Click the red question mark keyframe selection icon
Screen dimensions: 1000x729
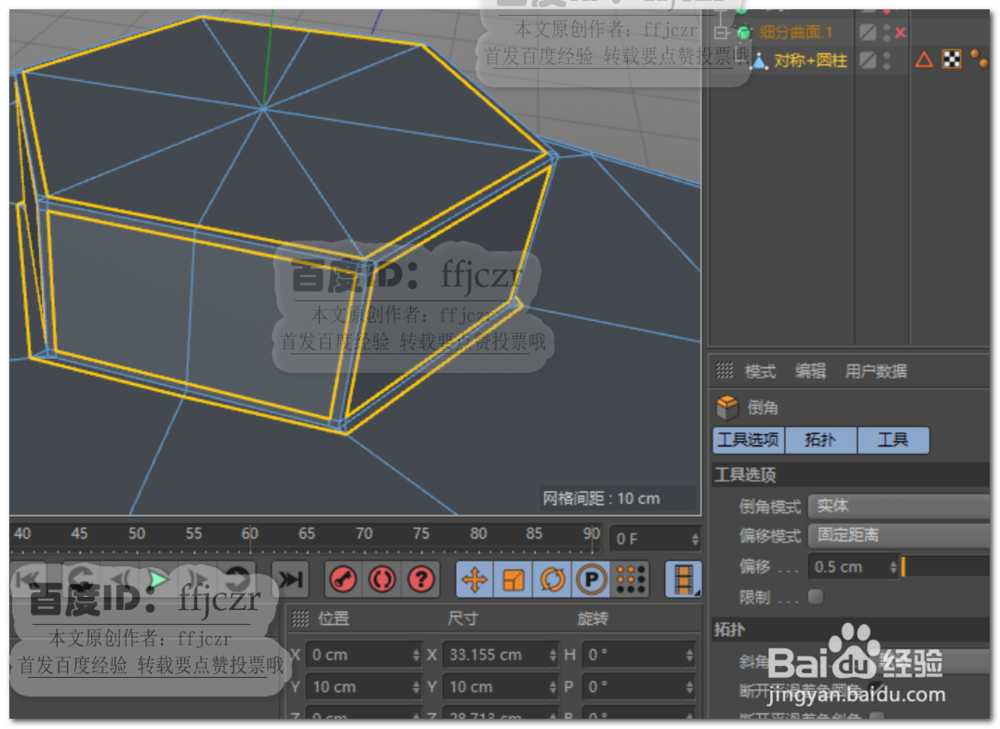(421, 579)
